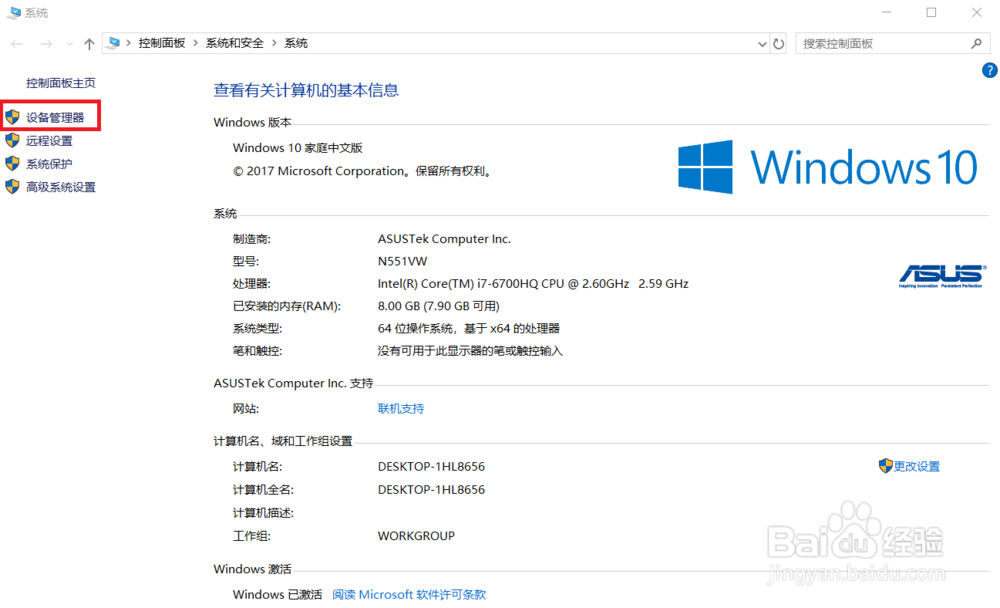1000x608 pixels.
Task: Refresh the page with the refresh icon
Action: tap(779, 43)
